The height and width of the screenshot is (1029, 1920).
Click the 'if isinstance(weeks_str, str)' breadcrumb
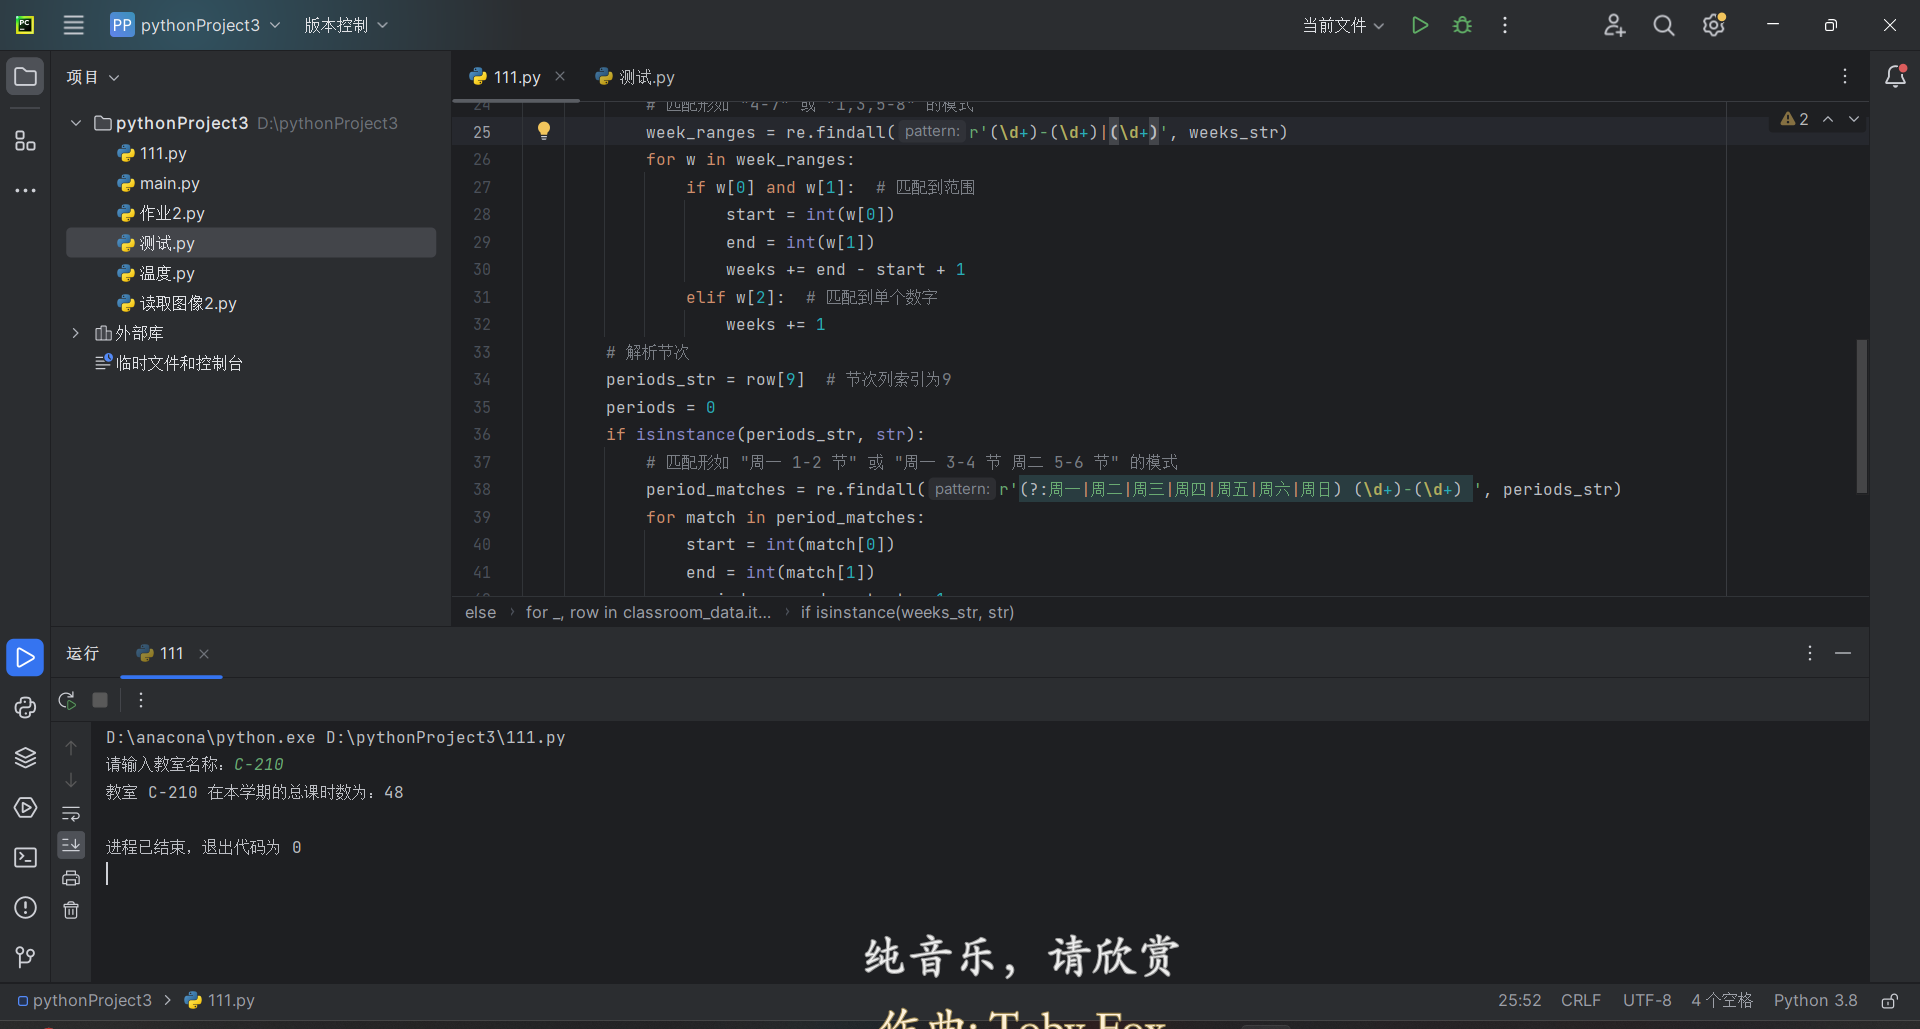(x=907, y=612)
